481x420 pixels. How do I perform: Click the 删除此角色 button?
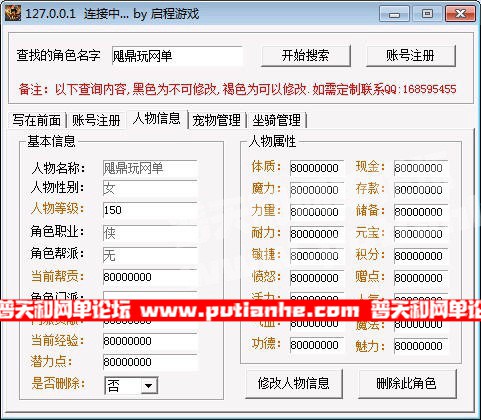coord(407,383)
